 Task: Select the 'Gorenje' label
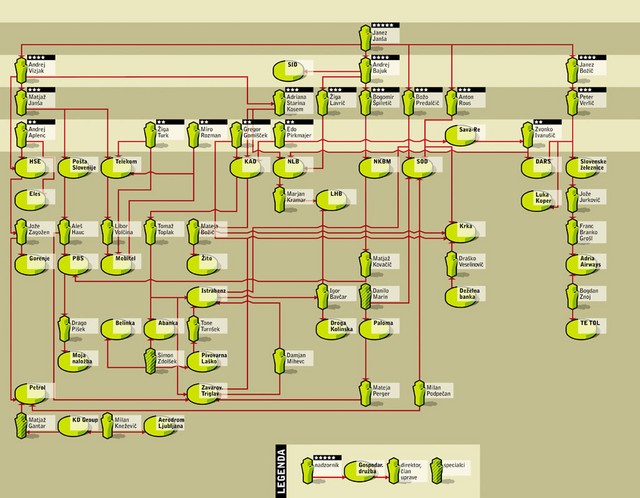(x=39, y=259)
